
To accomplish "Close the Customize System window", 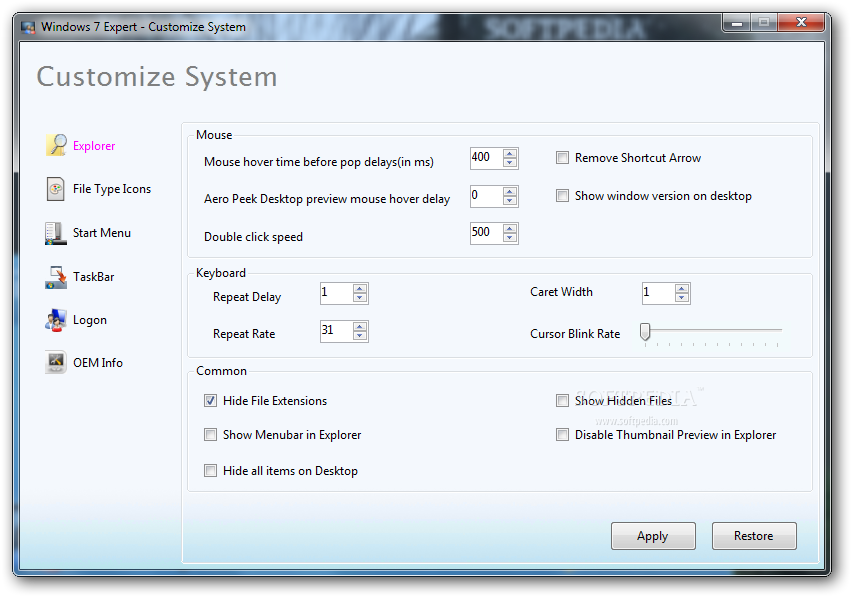I will point(801,22).
